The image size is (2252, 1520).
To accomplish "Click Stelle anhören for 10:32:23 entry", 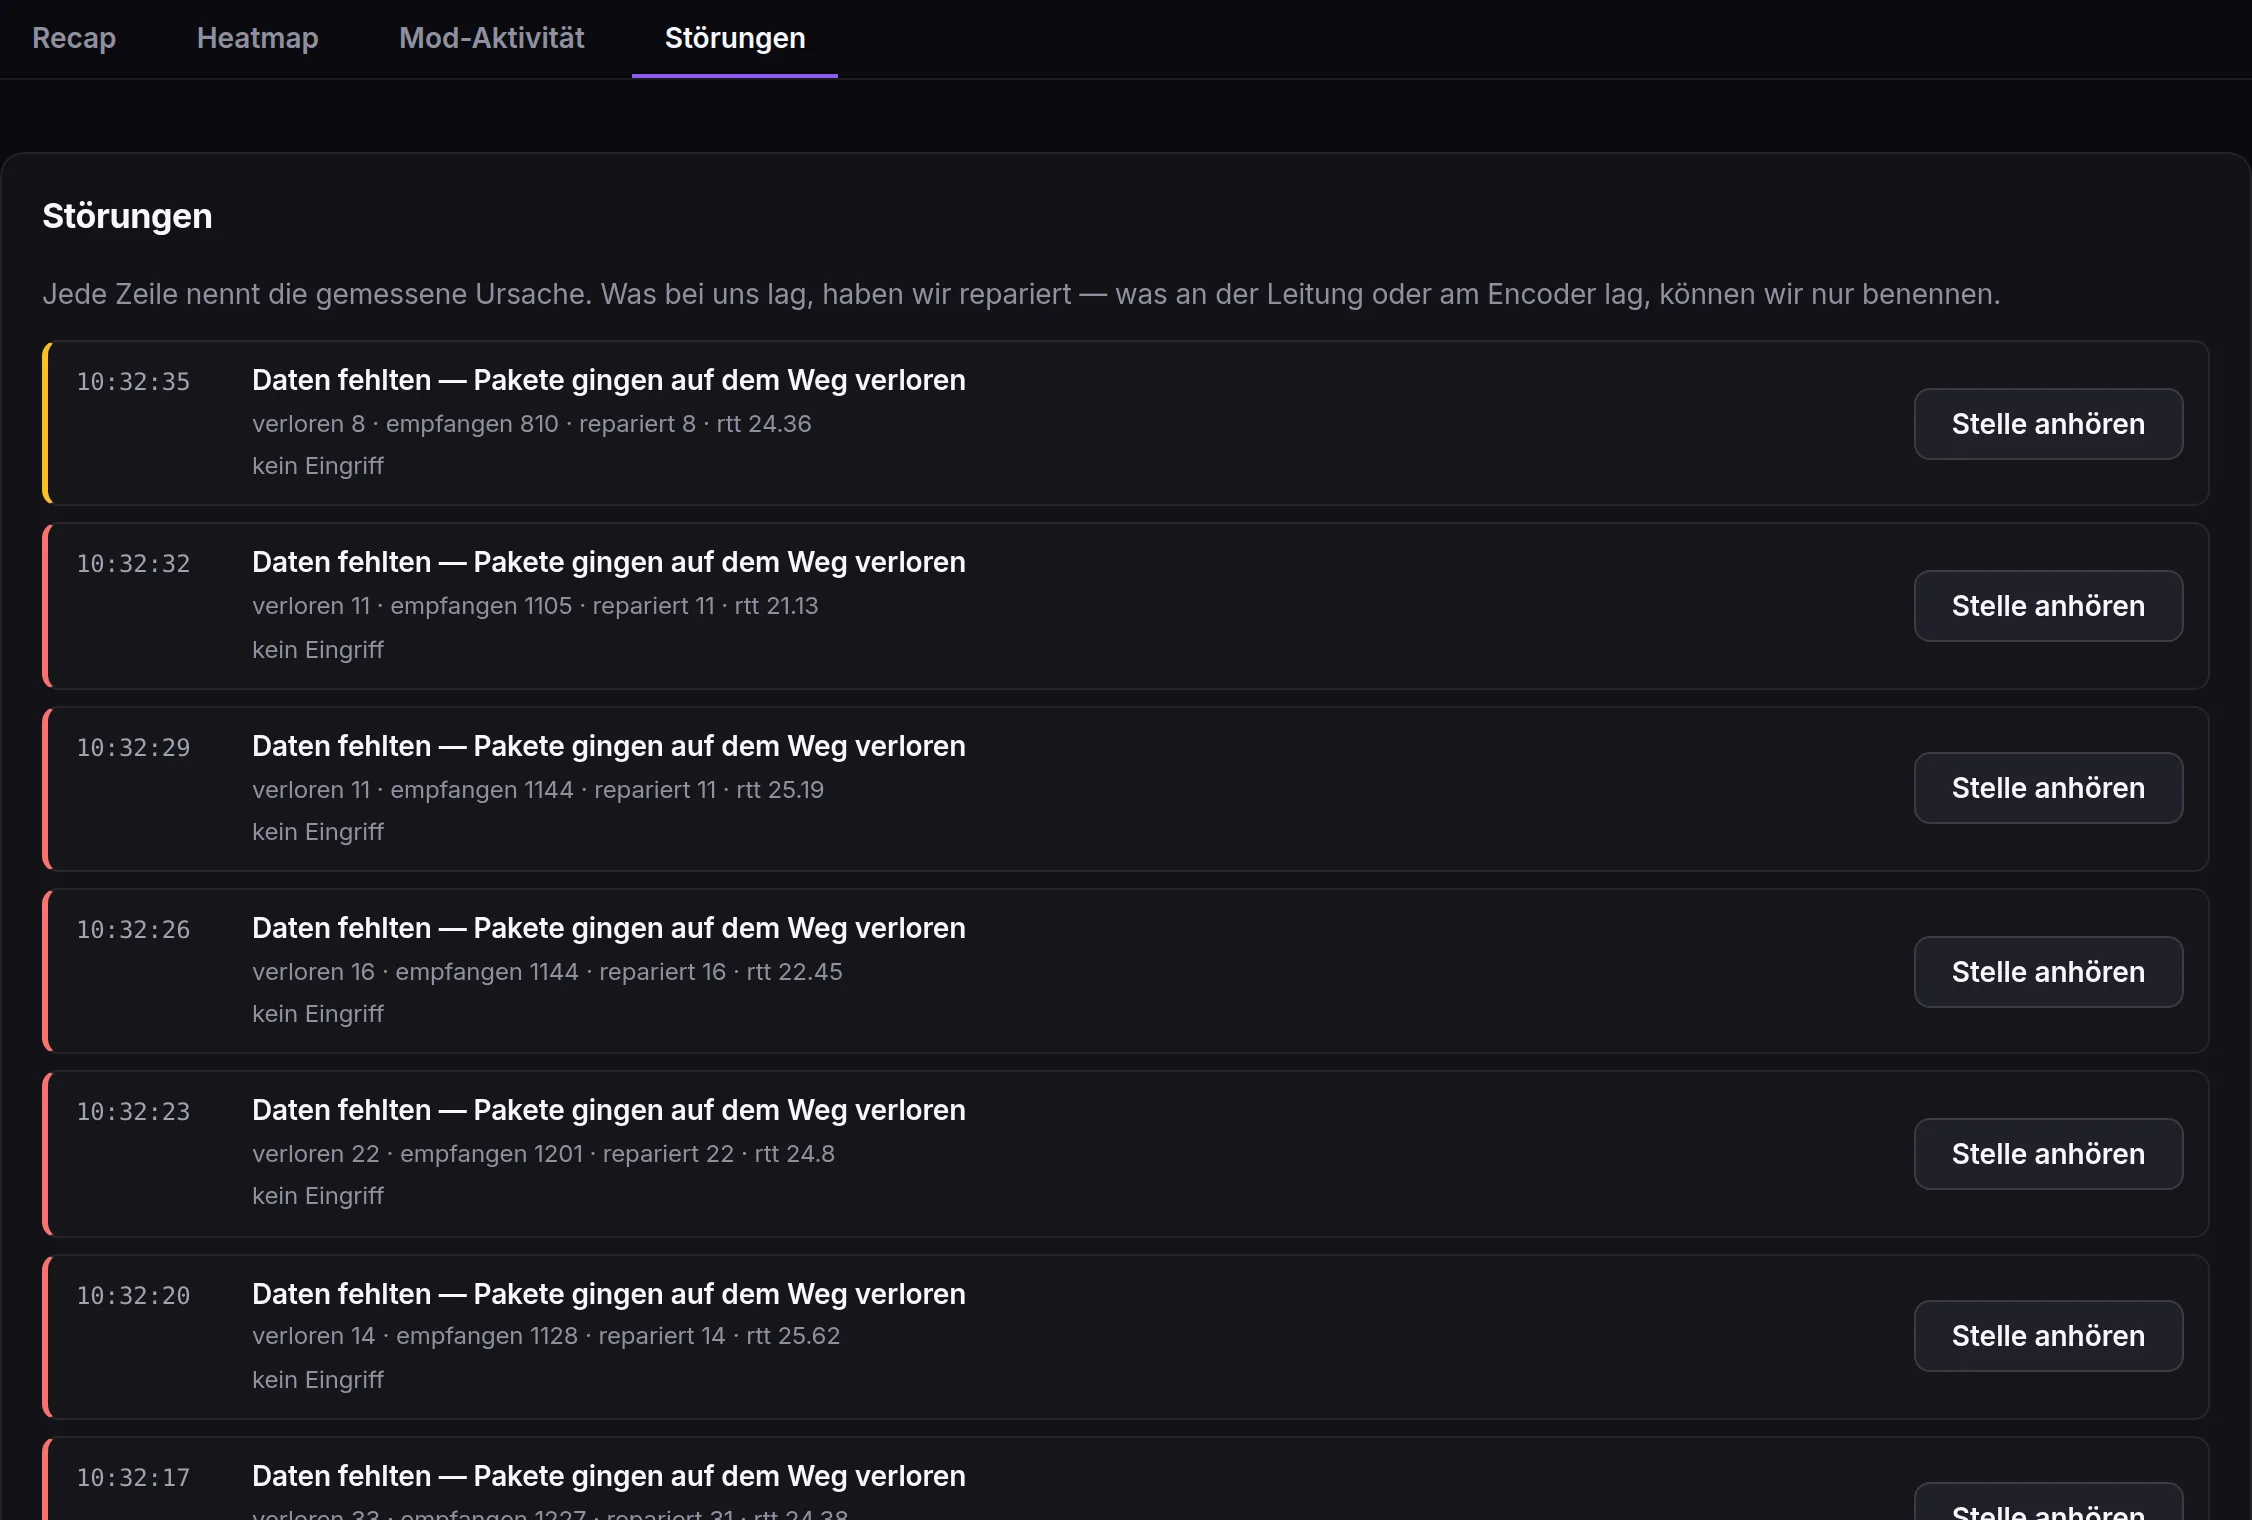I will click(2048, 1154).
